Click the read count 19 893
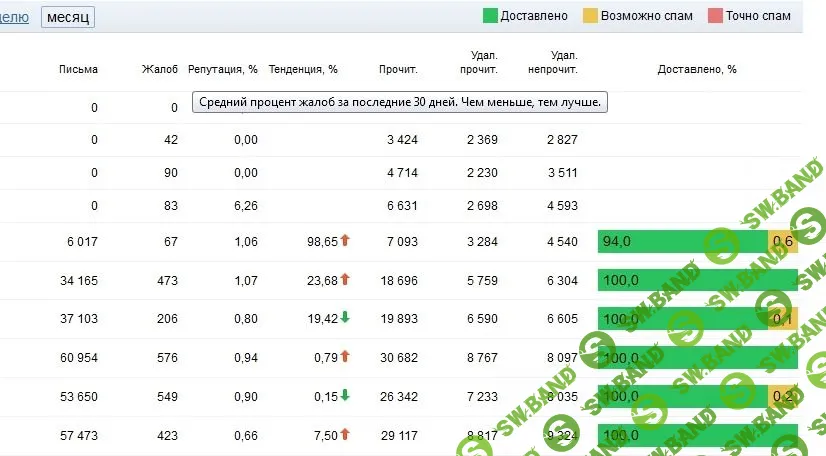This screenshot has height=456, width=826. tap(399, 319)
